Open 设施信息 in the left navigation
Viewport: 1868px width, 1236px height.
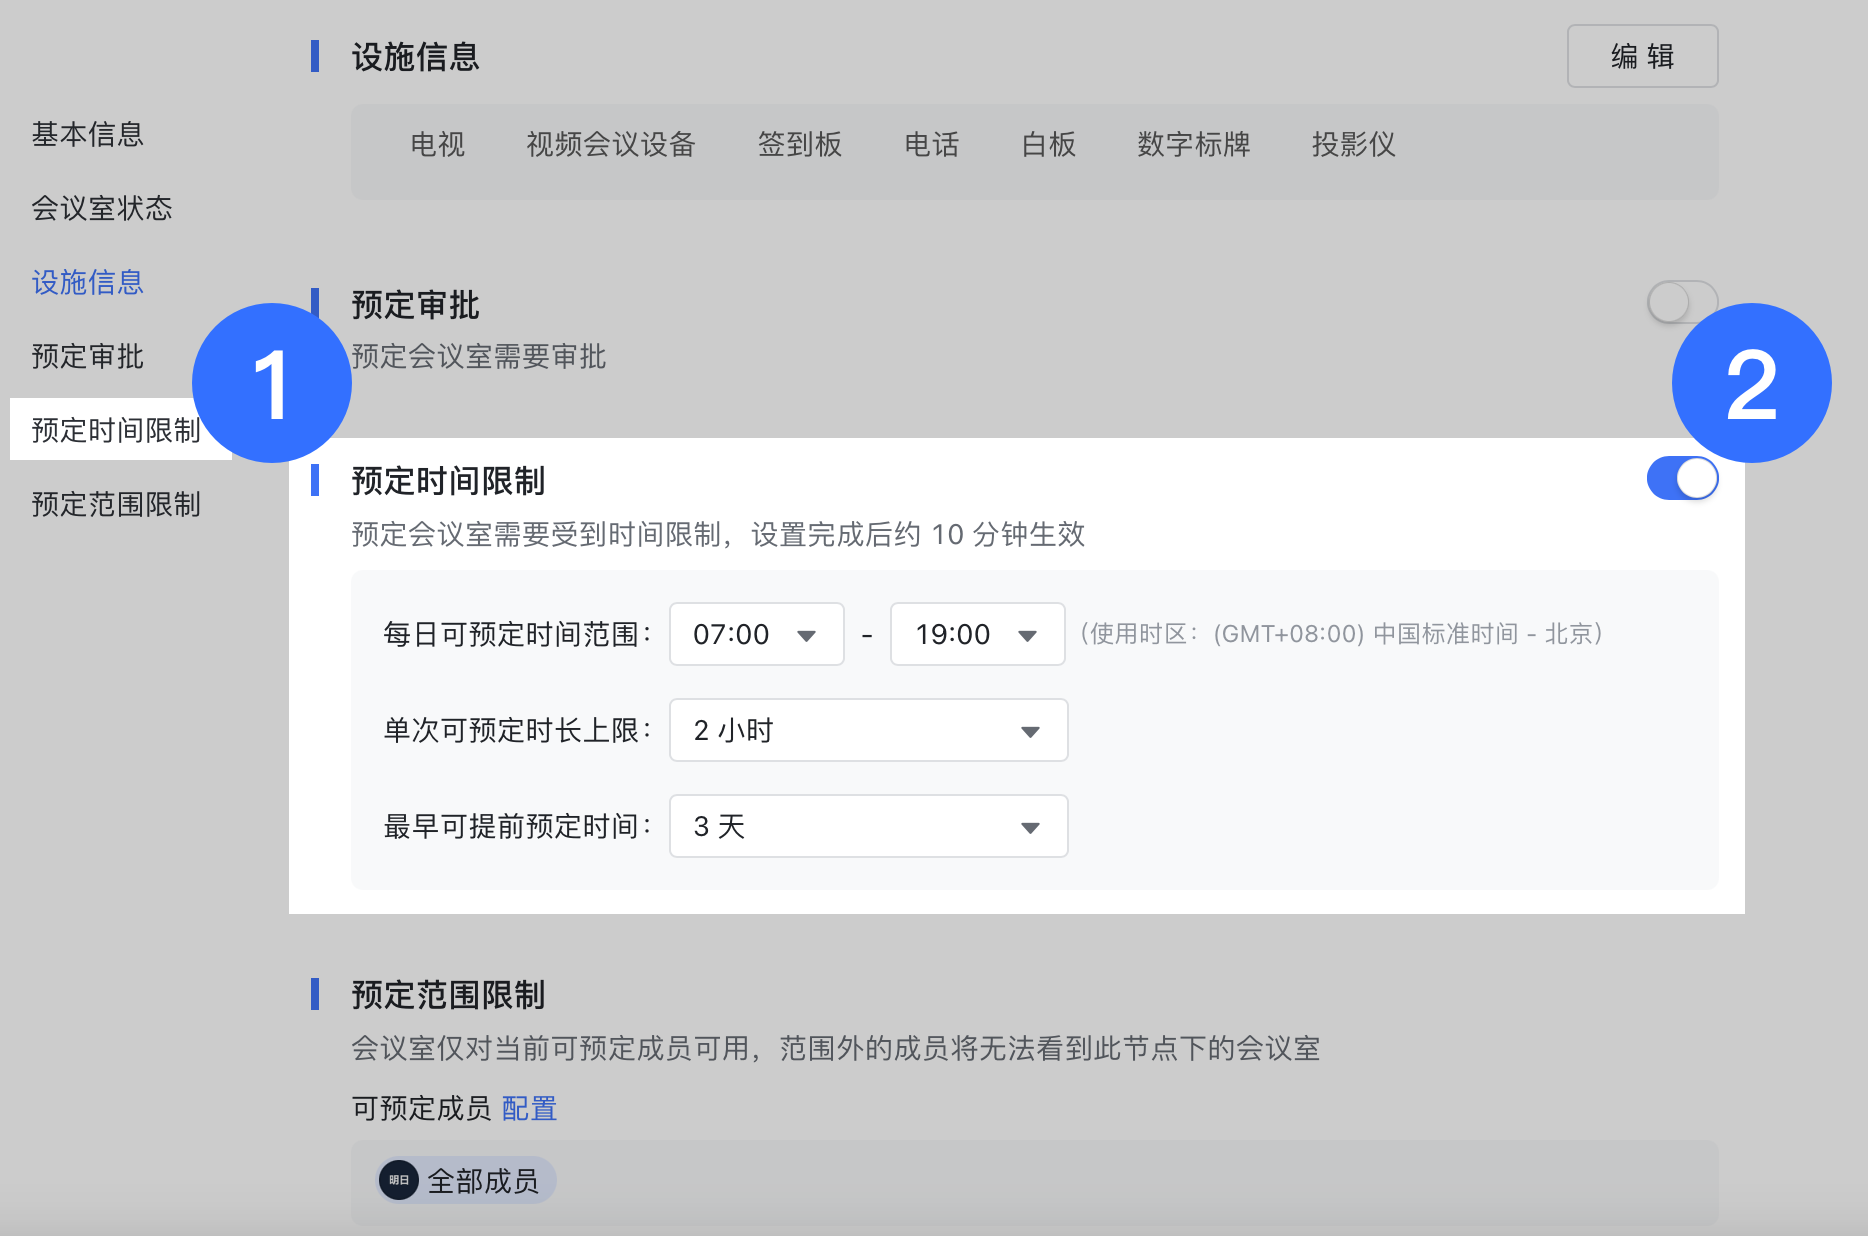pos(88,282)
